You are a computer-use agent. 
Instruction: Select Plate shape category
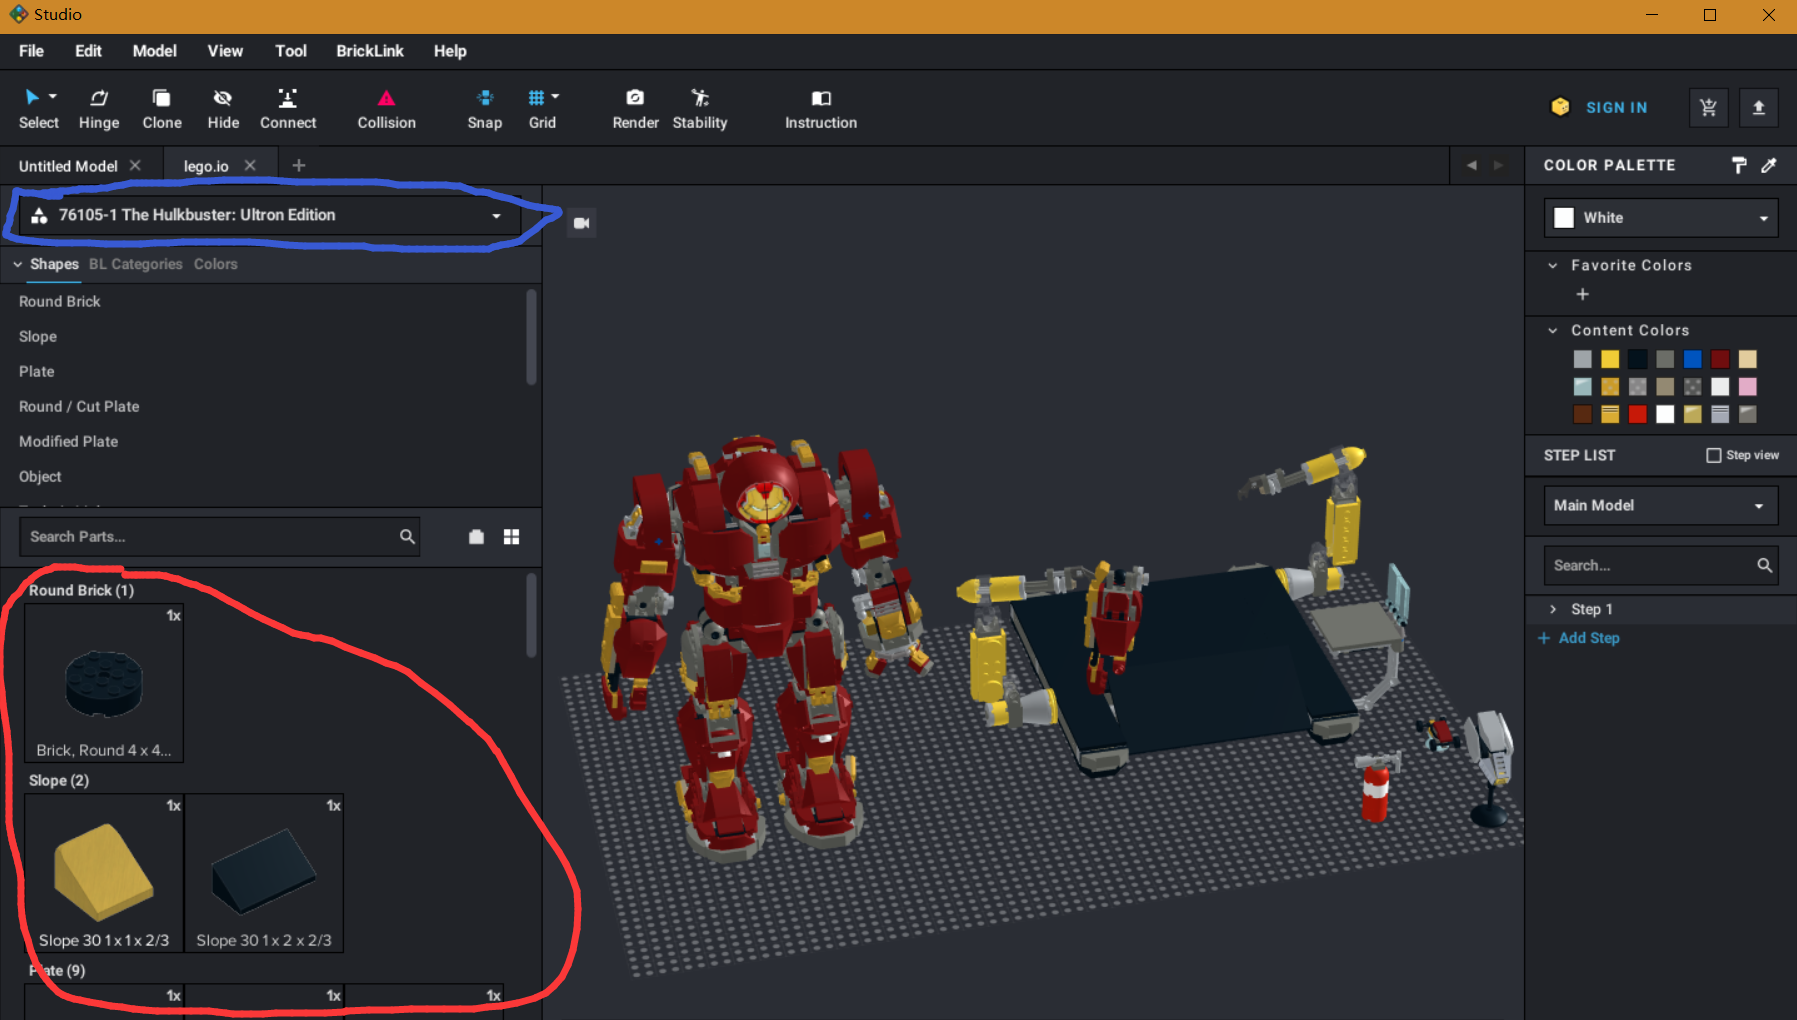[37, 371]
